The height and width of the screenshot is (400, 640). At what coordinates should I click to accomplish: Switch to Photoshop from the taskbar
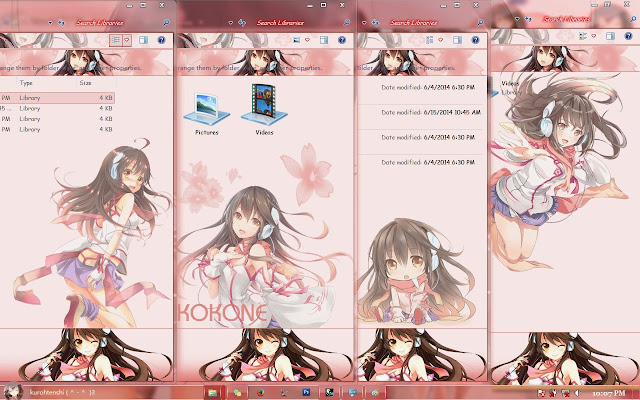click(307, 393)
